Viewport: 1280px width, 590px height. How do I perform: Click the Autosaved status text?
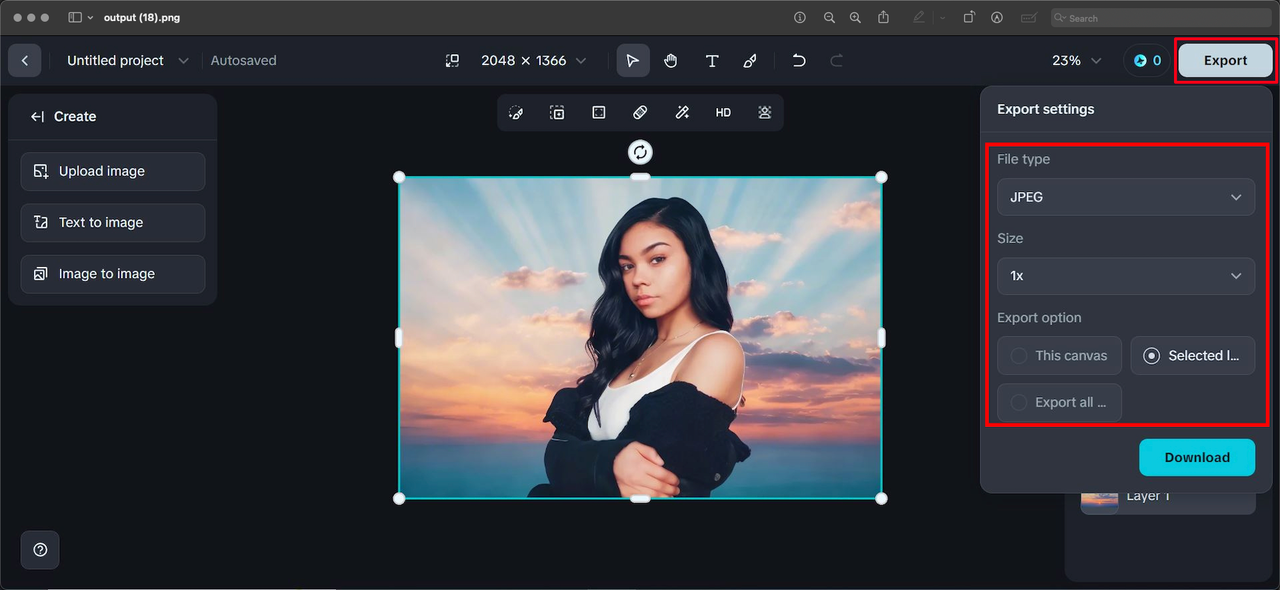(x=243, y=60)
